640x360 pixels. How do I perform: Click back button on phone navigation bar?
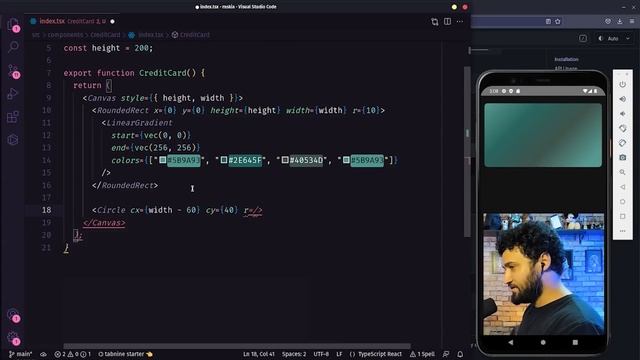coord(511,342)
